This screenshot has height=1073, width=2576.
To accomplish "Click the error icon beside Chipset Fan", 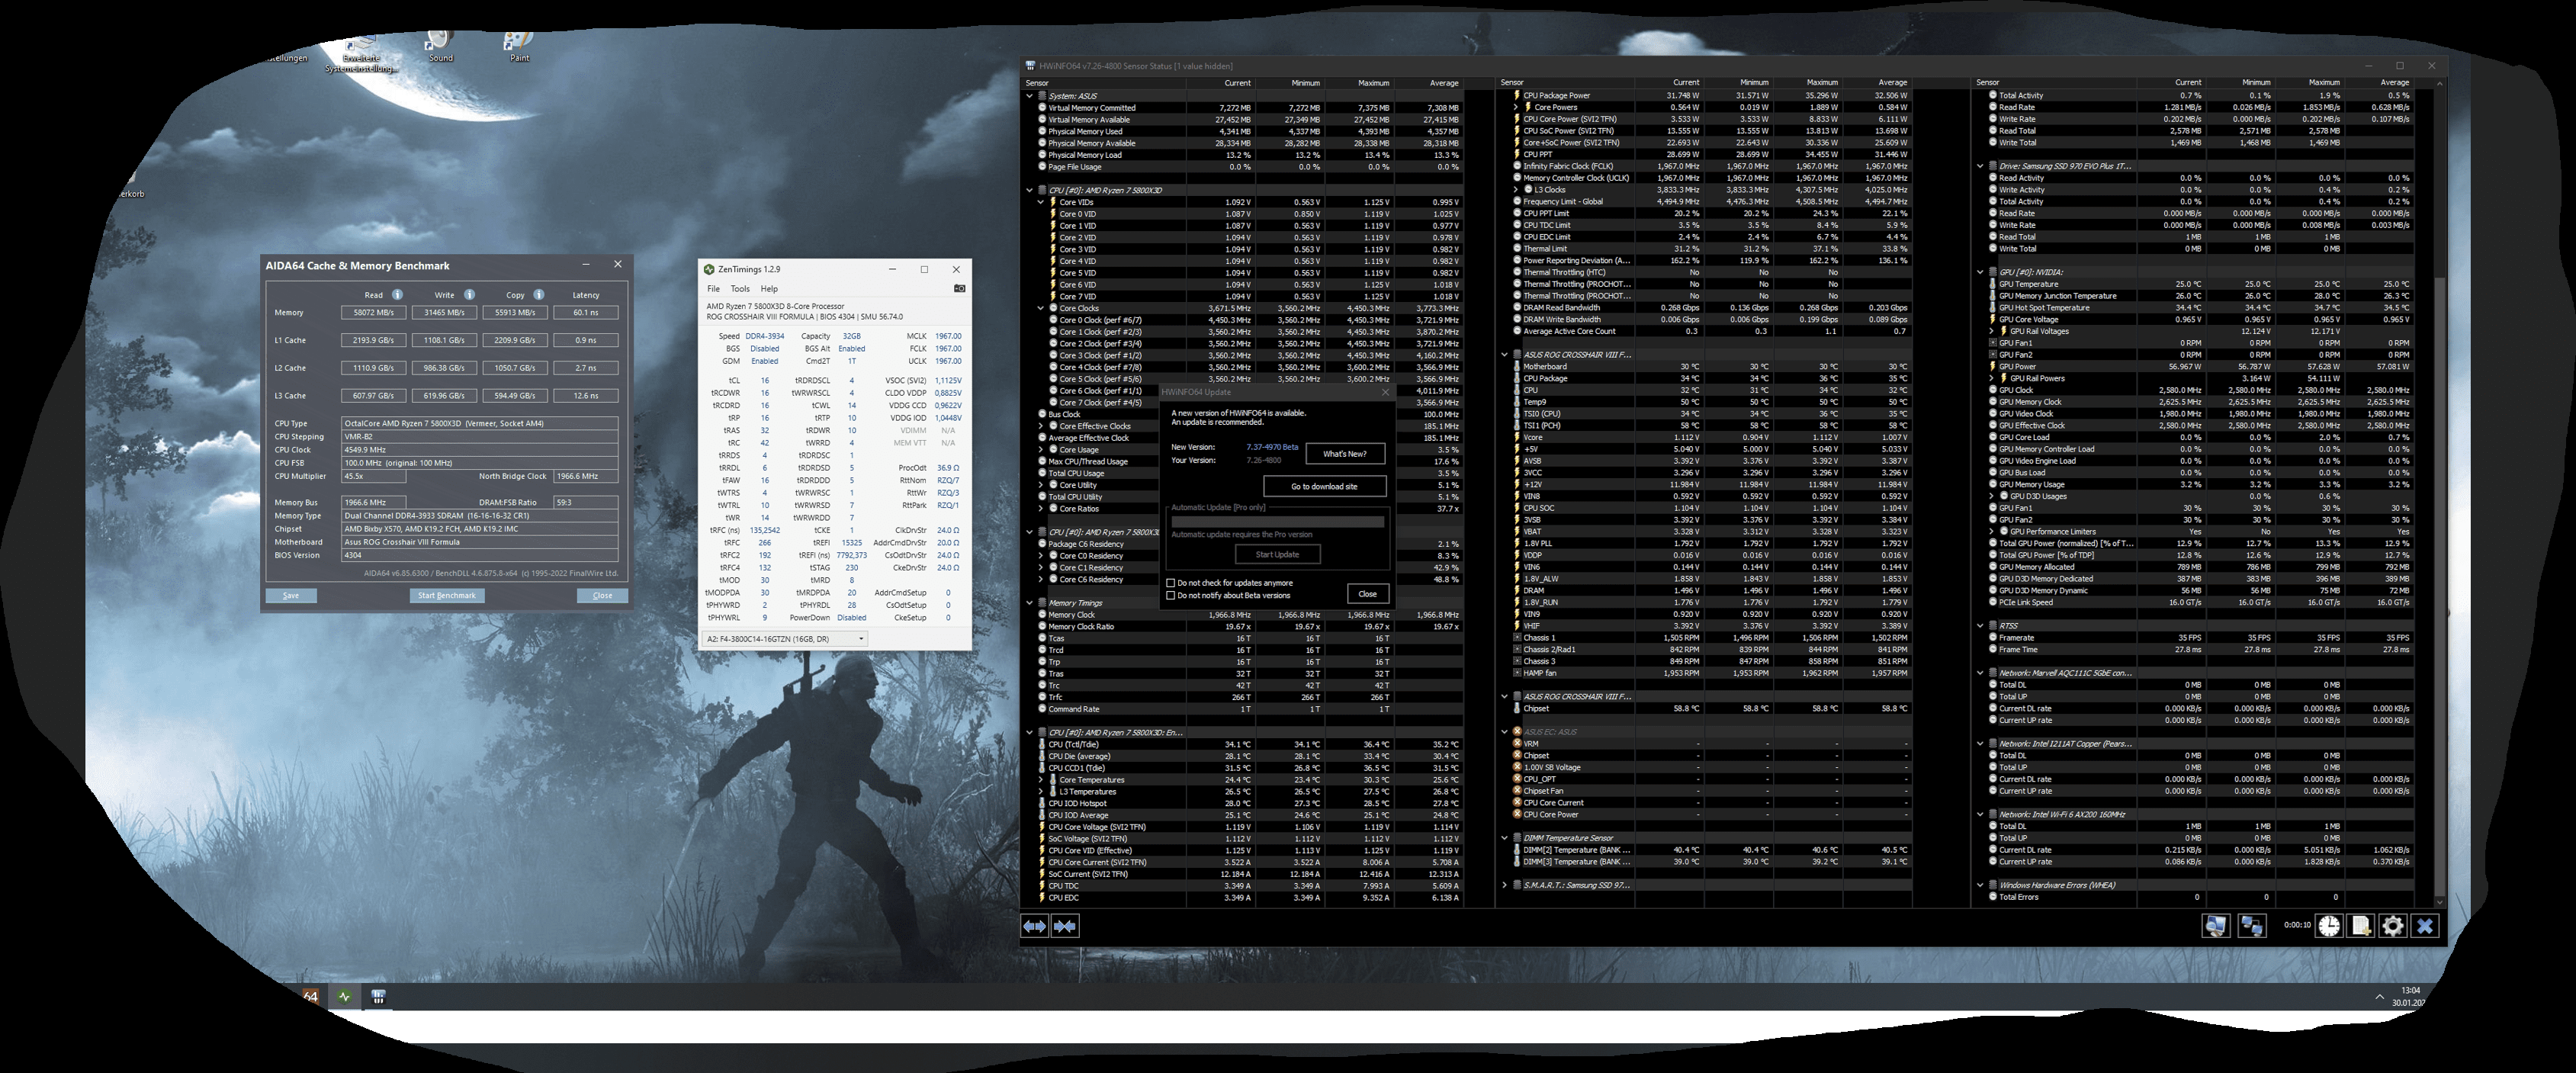I will click(x=1517, y=791).
